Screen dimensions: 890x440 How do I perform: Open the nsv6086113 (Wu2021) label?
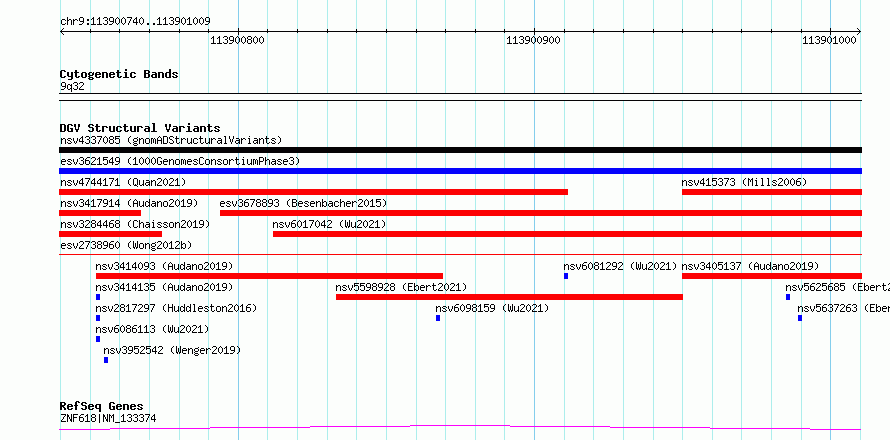[x=152, y=329]
